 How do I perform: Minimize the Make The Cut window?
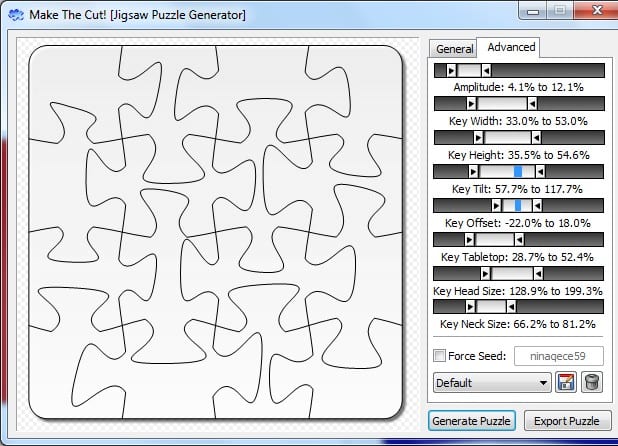(x=532, y=11)
